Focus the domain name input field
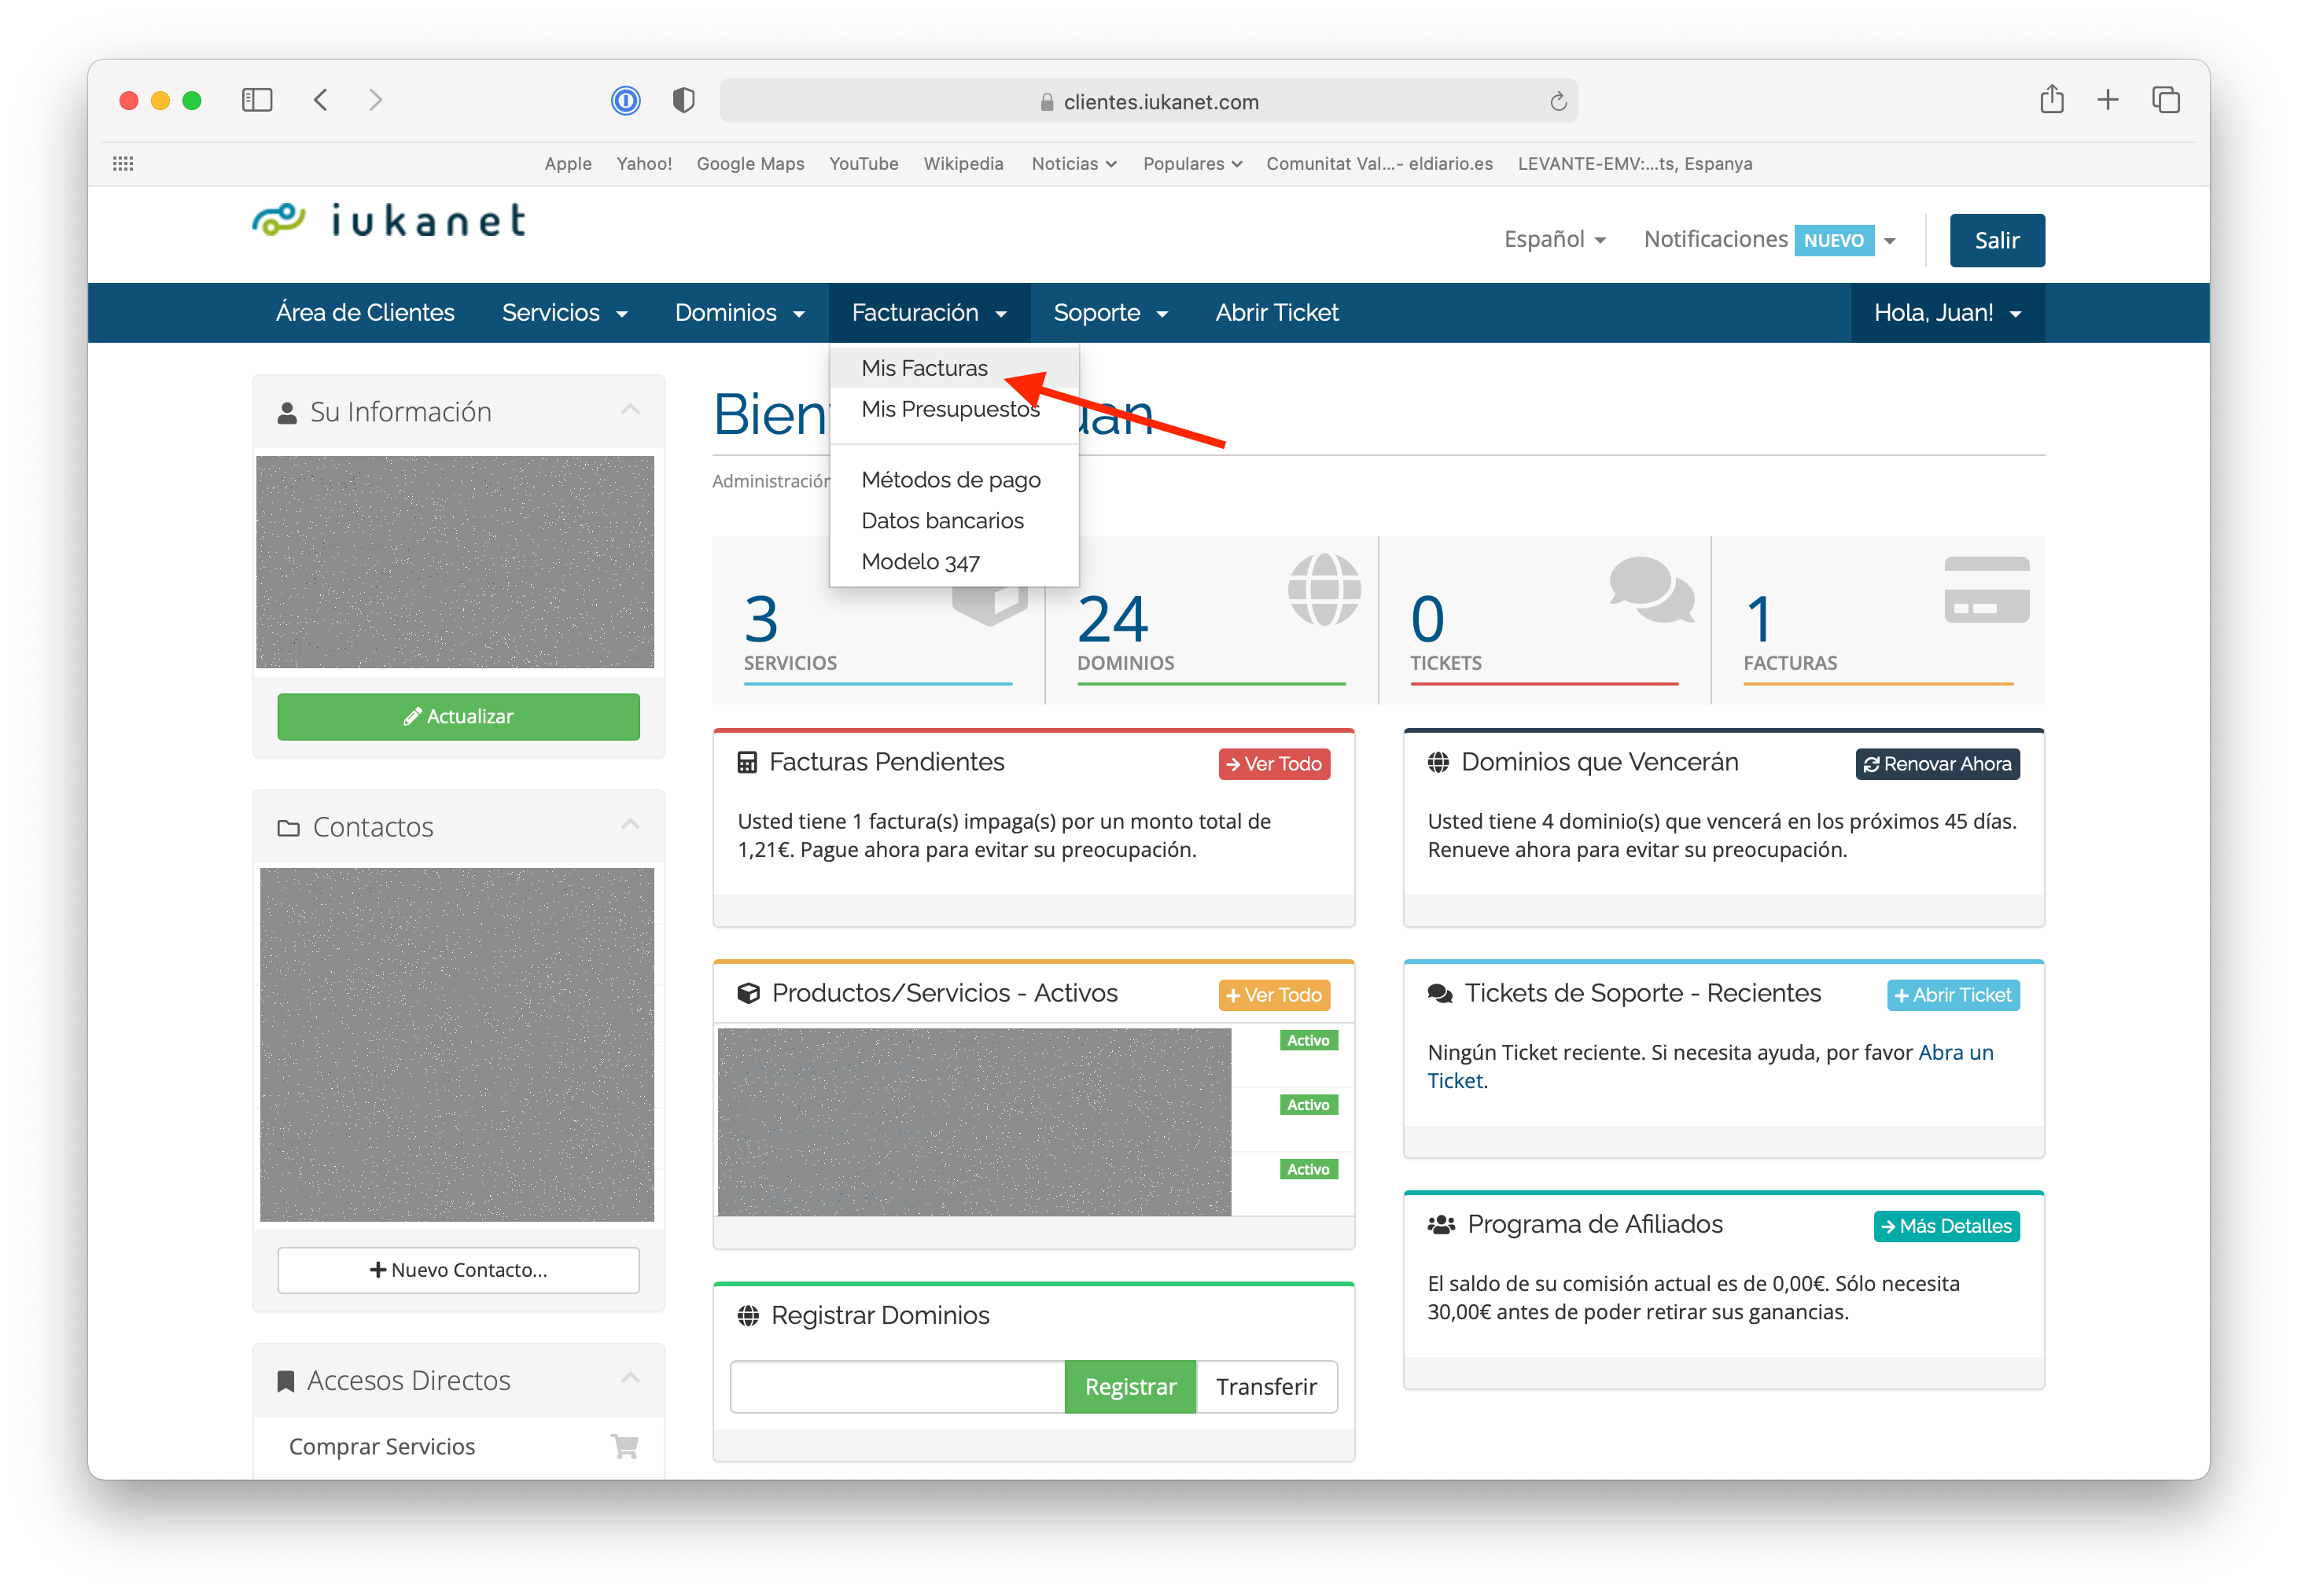2298x1596 pixels. [897, 1387]
